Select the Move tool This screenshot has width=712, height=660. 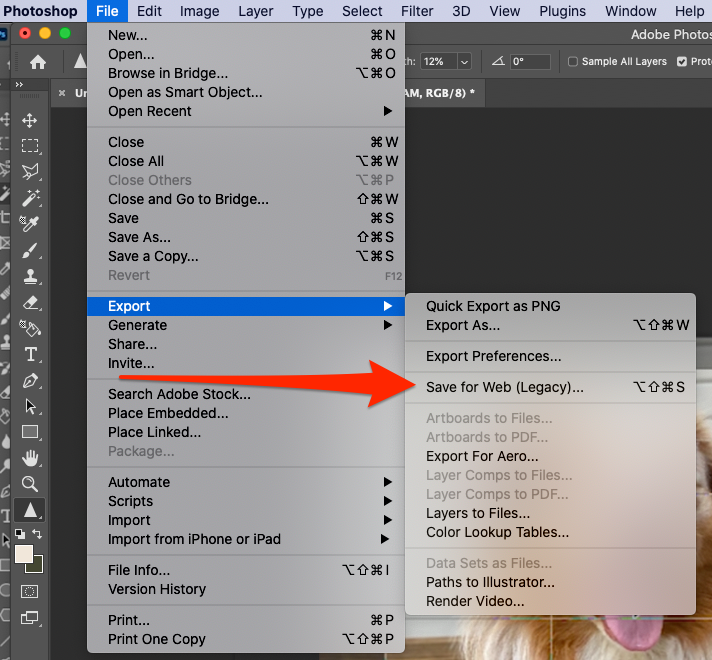30,120
